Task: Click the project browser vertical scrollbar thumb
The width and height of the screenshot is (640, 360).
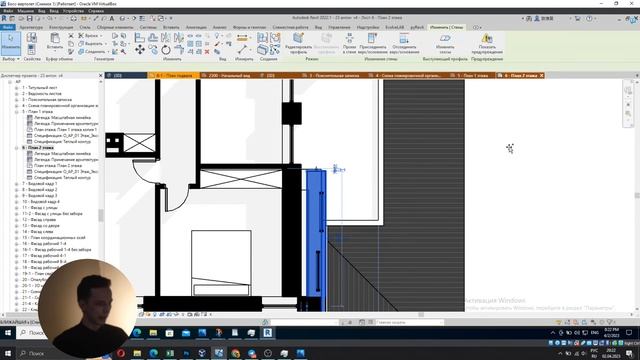Action: pyautogui.click(x=101, y=215)
